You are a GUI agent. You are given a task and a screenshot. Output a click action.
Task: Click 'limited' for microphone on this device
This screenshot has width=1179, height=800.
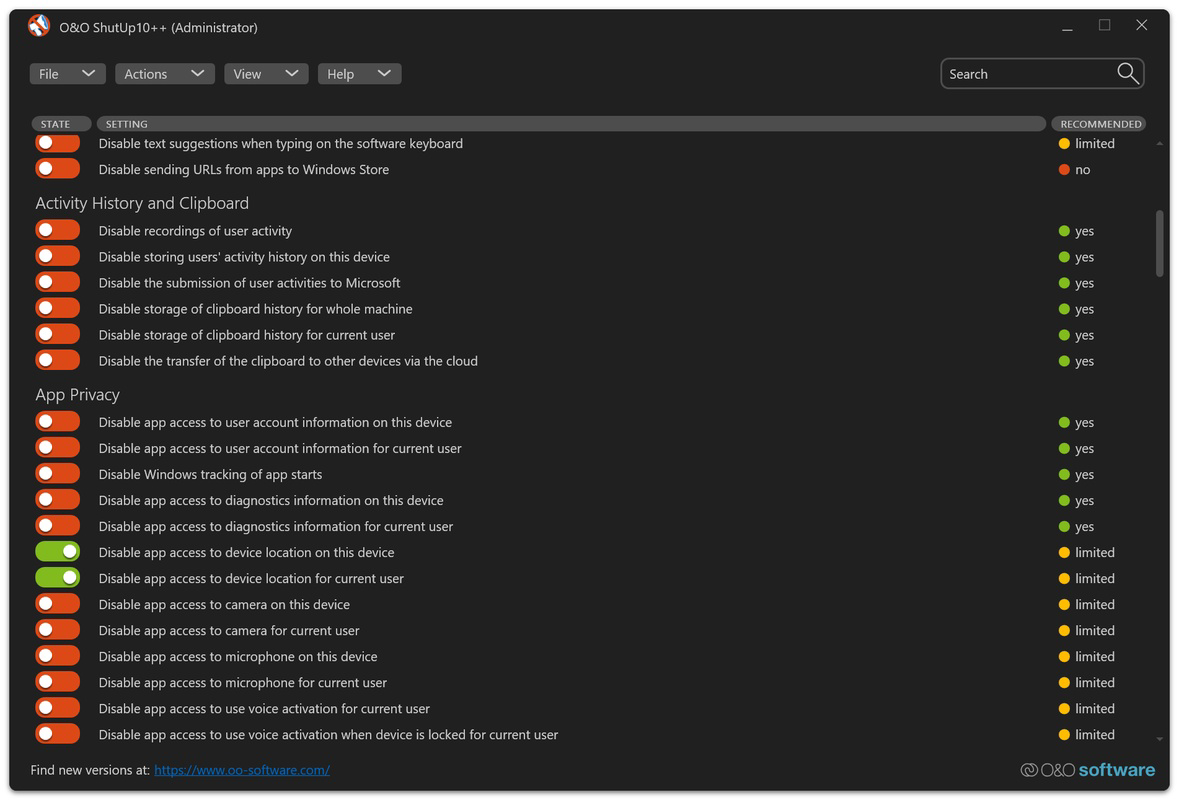(x=1095, y=656)
